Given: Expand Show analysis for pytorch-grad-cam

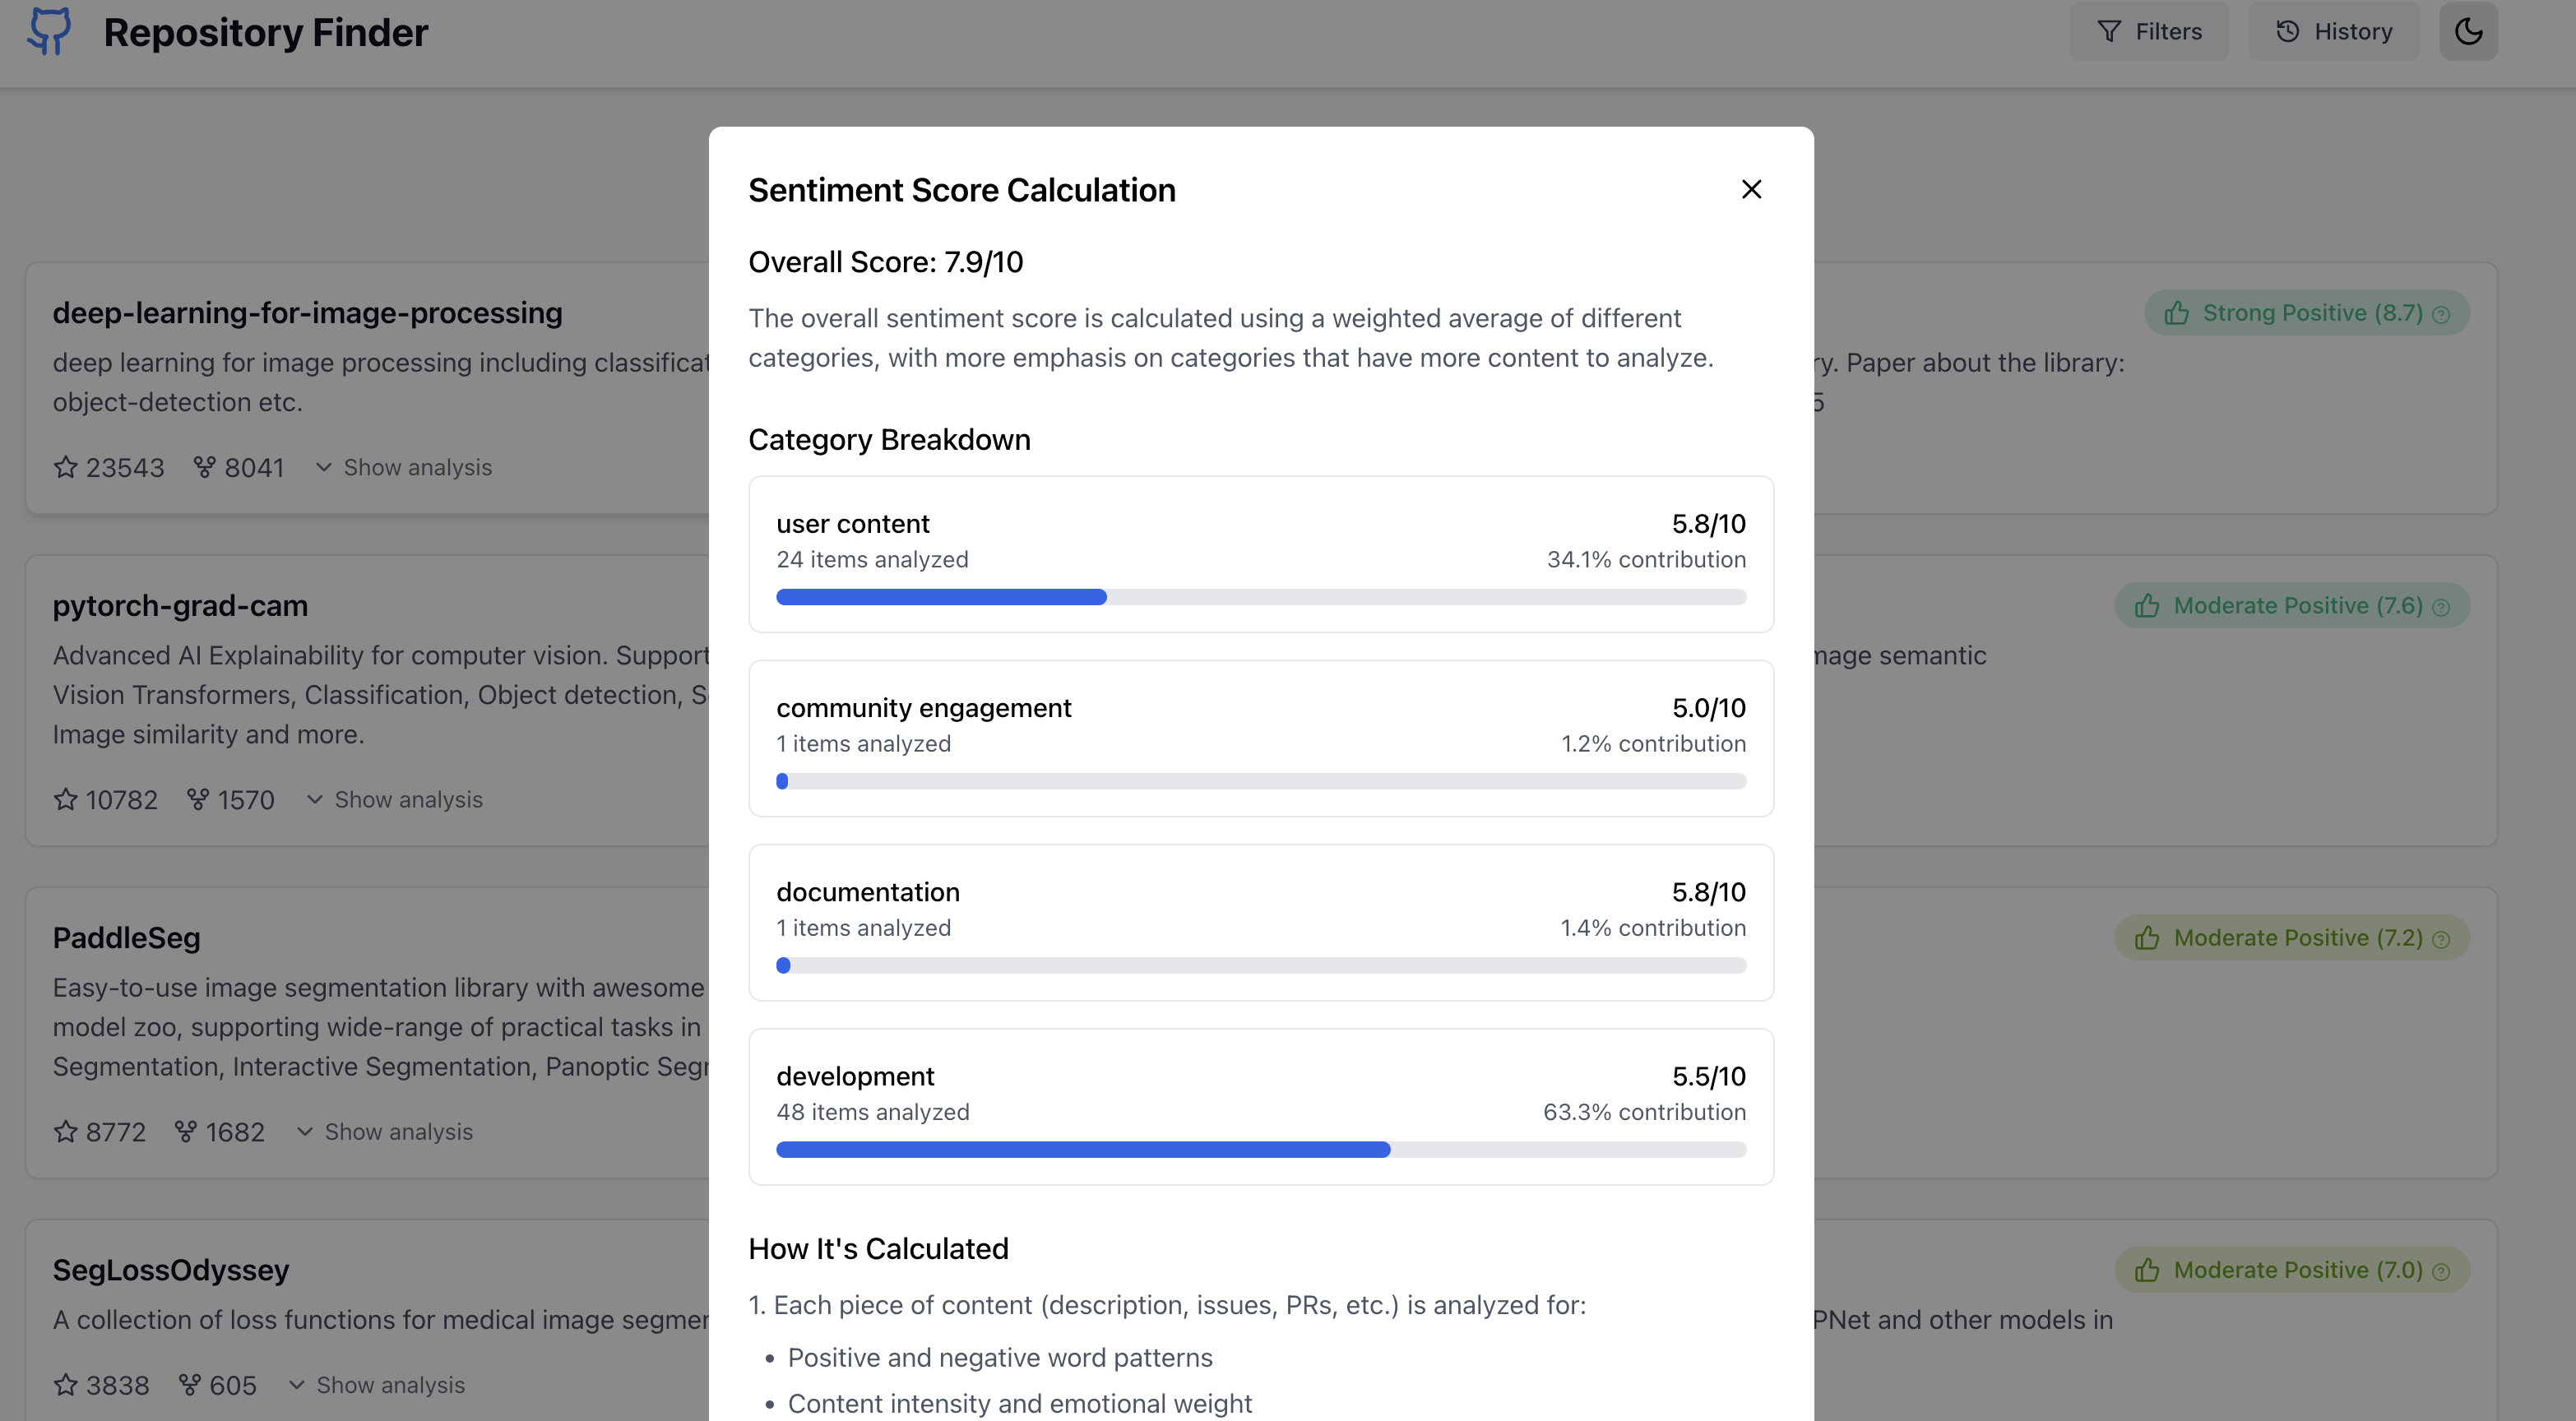Looking at the screenshot, I should coord(395,799).
